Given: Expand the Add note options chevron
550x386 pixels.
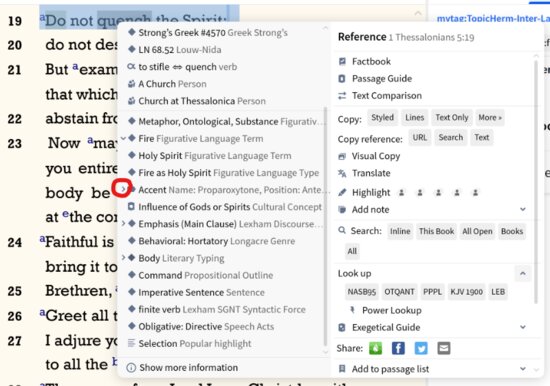Looking at the screenshot, I should (x=523, y=209).
